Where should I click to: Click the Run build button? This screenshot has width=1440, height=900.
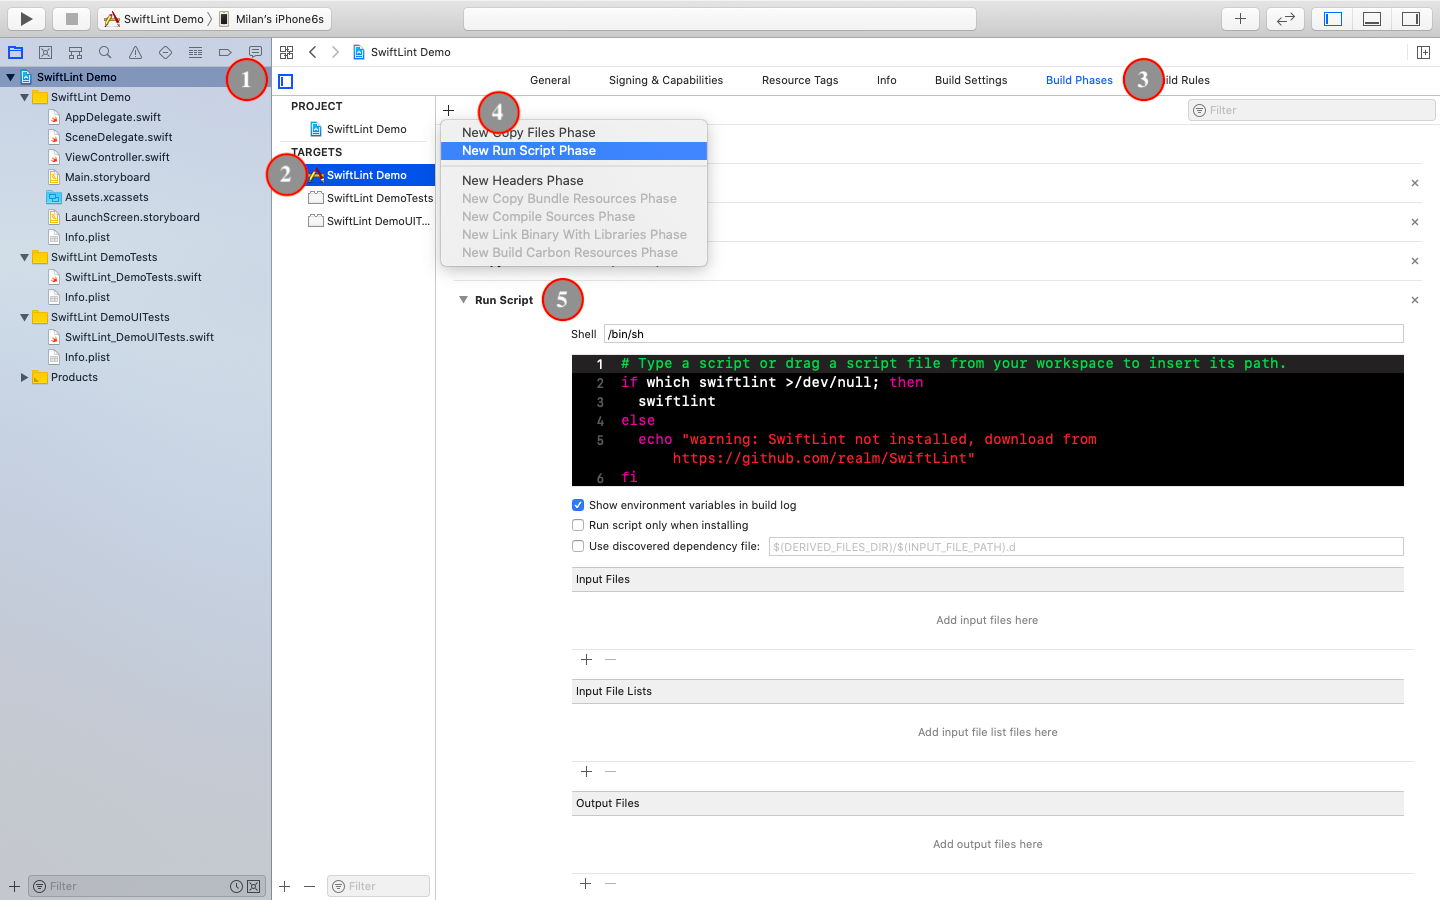coord(26,18)
